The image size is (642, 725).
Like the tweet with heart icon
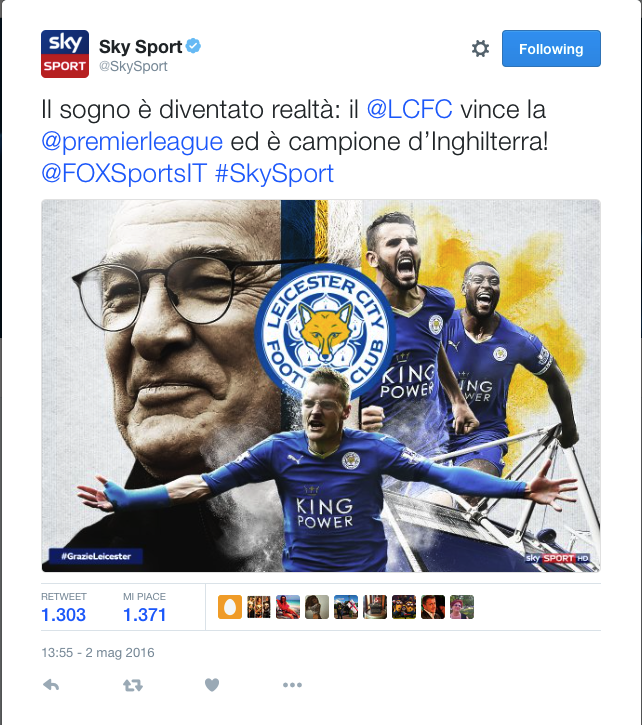212,685
